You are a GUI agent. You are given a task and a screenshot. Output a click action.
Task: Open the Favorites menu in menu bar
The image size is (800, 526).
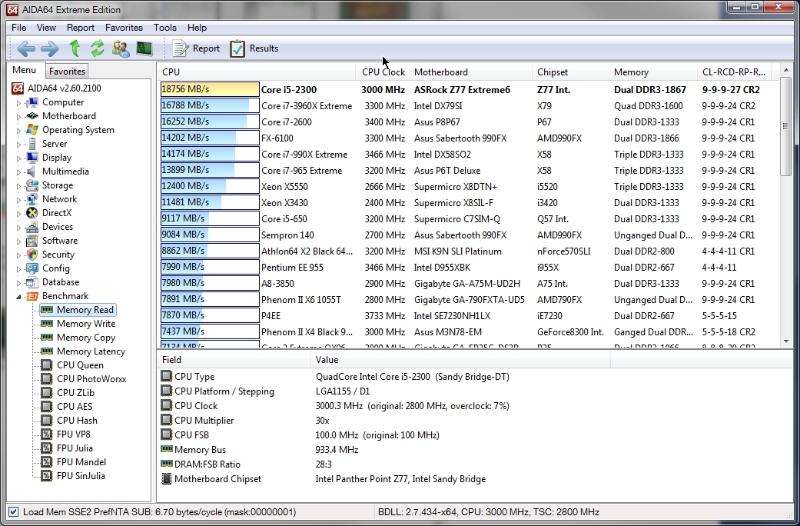tap(124, 28)
